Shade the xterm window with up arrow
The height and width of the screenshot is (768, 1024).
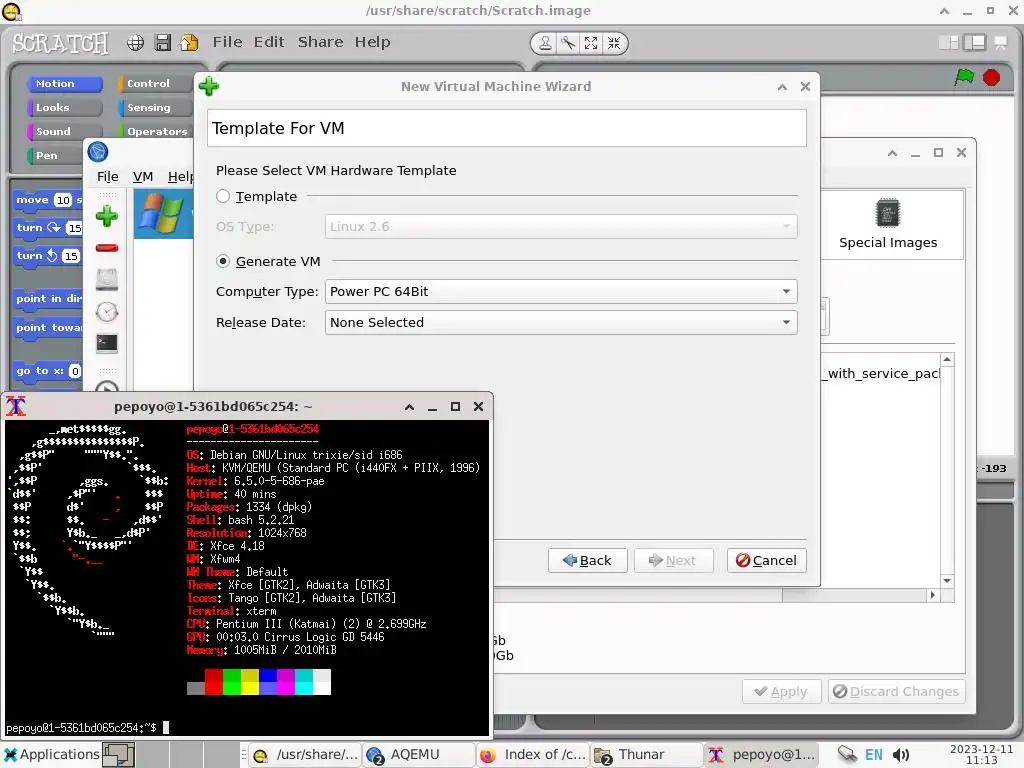[x=409, y=407]
